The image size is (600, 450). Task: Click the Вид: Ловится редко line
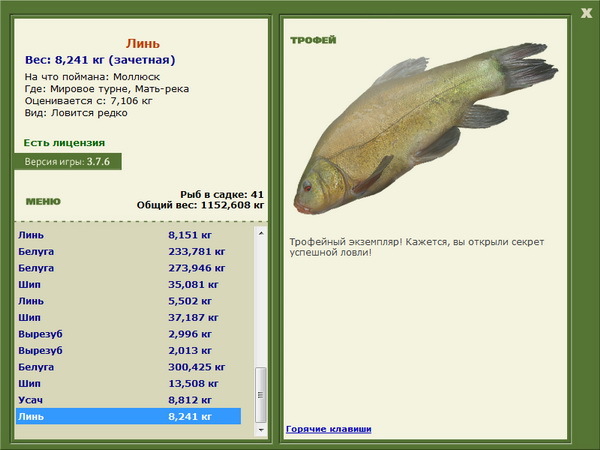coord(76,113)
